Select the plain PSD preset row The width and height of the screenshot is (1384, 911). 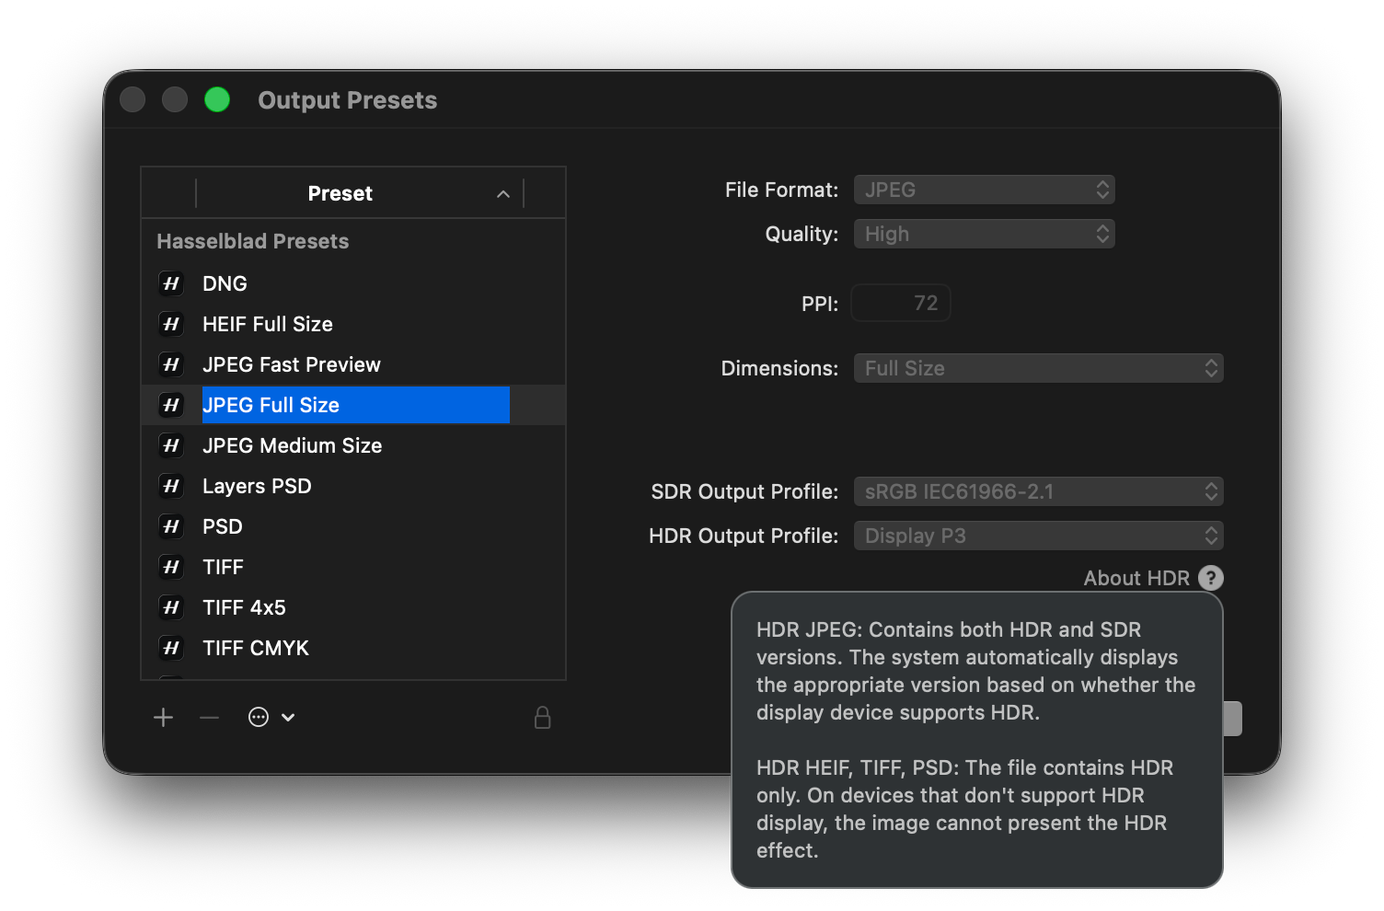(354, 527)
